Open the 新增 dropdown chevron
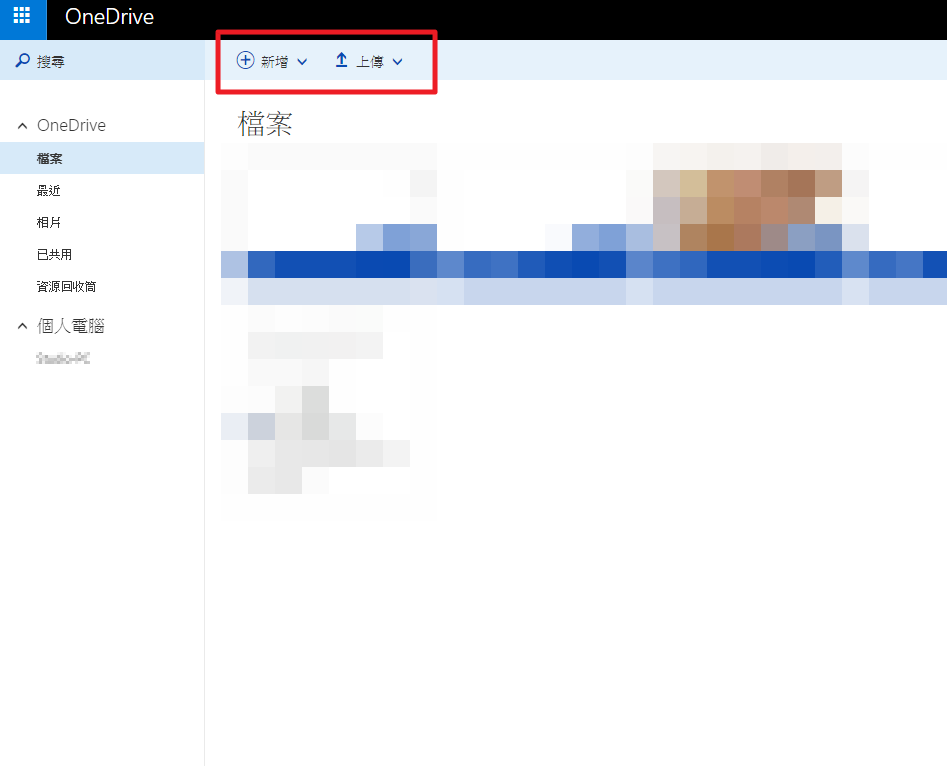The image size is (947, 766). 302,62
